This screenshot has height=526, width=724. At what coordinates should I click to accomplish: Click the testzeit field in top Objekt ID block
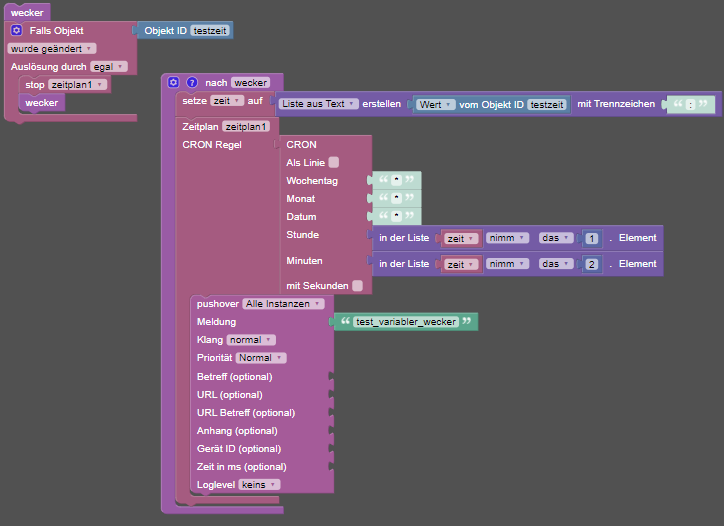(x=210, y=30)
